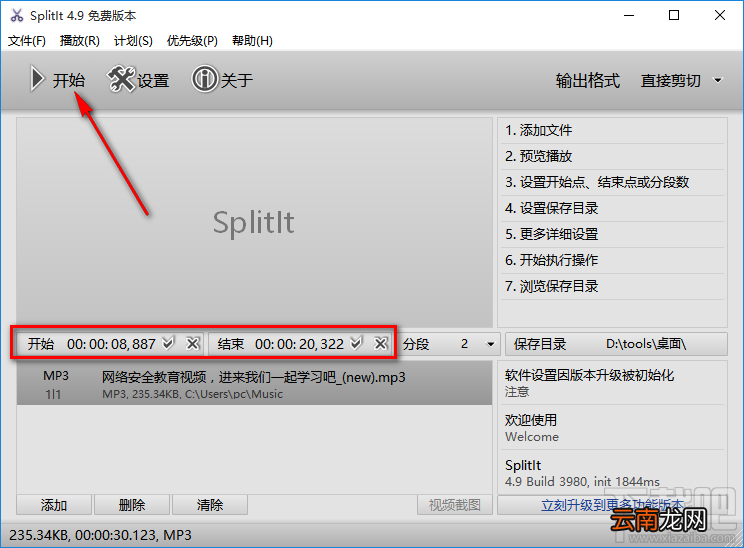
Task: Clear the end time with the X icon
Action: pos(381,343)
